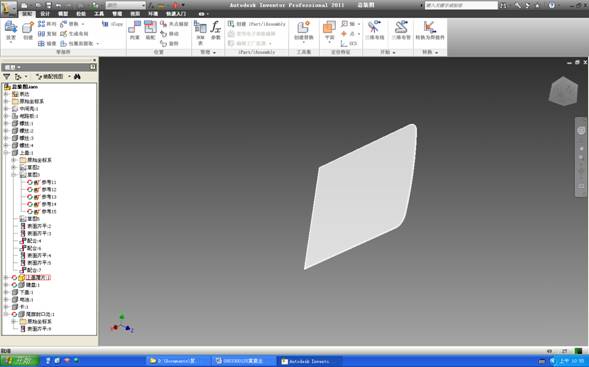The width and height of the screenshot is (589, 367).
Task: Click the keyword search input box
Action: (x=461, y=5)
